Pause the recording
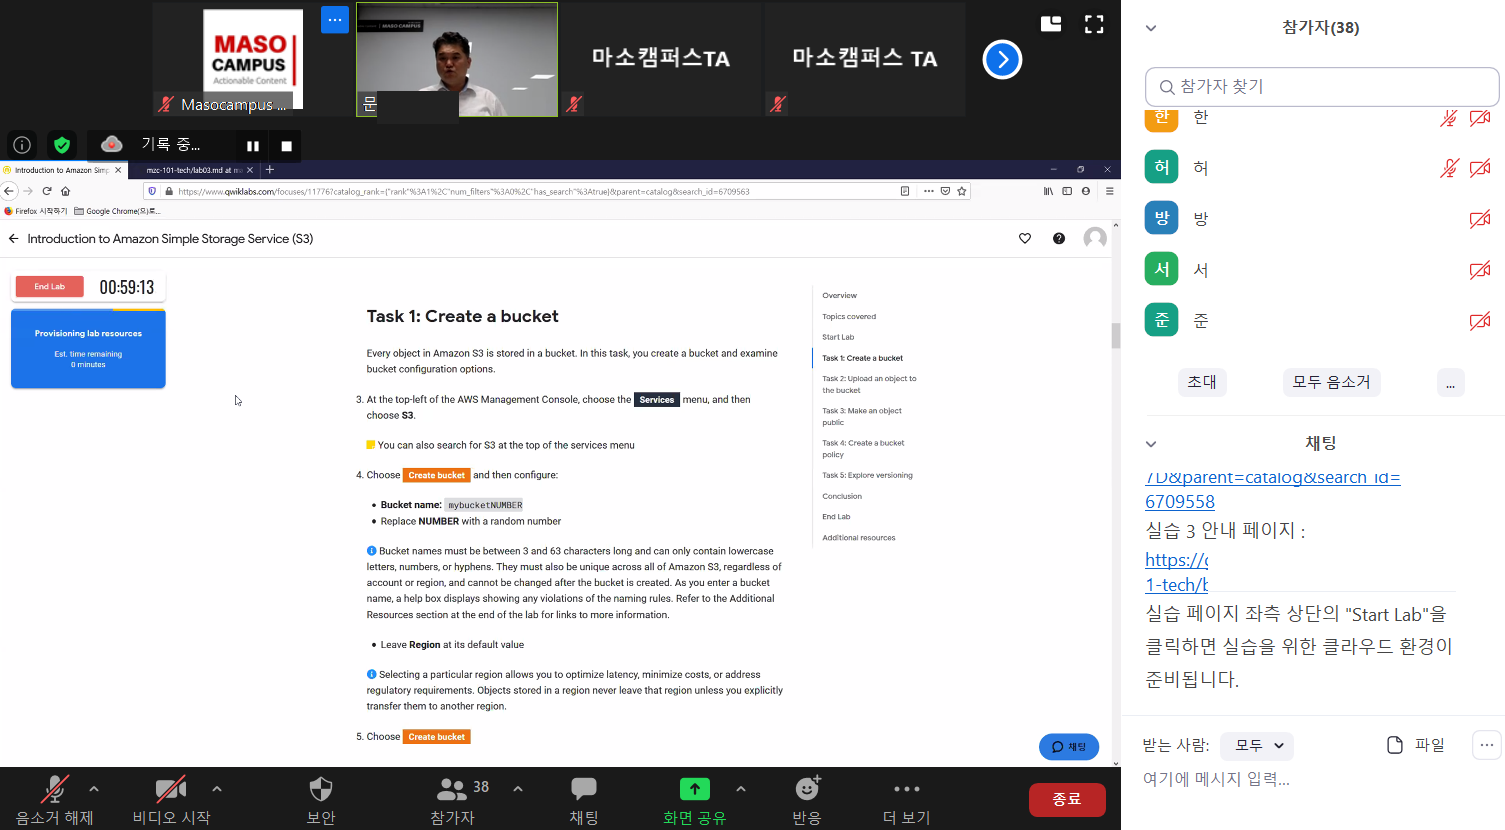The width and height of the screenshot is (1505, 830). tap(253, 146)
